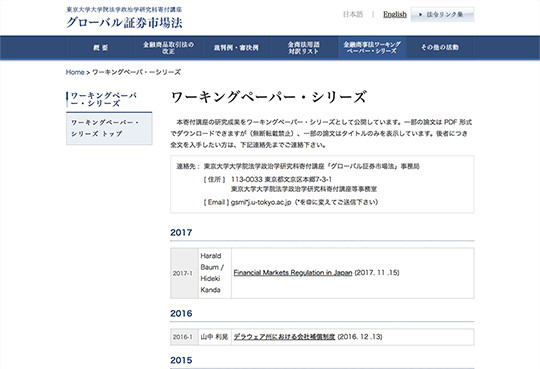The image size is (540, 369).
Task: Click the date (2017. 11 .15) text
Action: click(377, 273)
